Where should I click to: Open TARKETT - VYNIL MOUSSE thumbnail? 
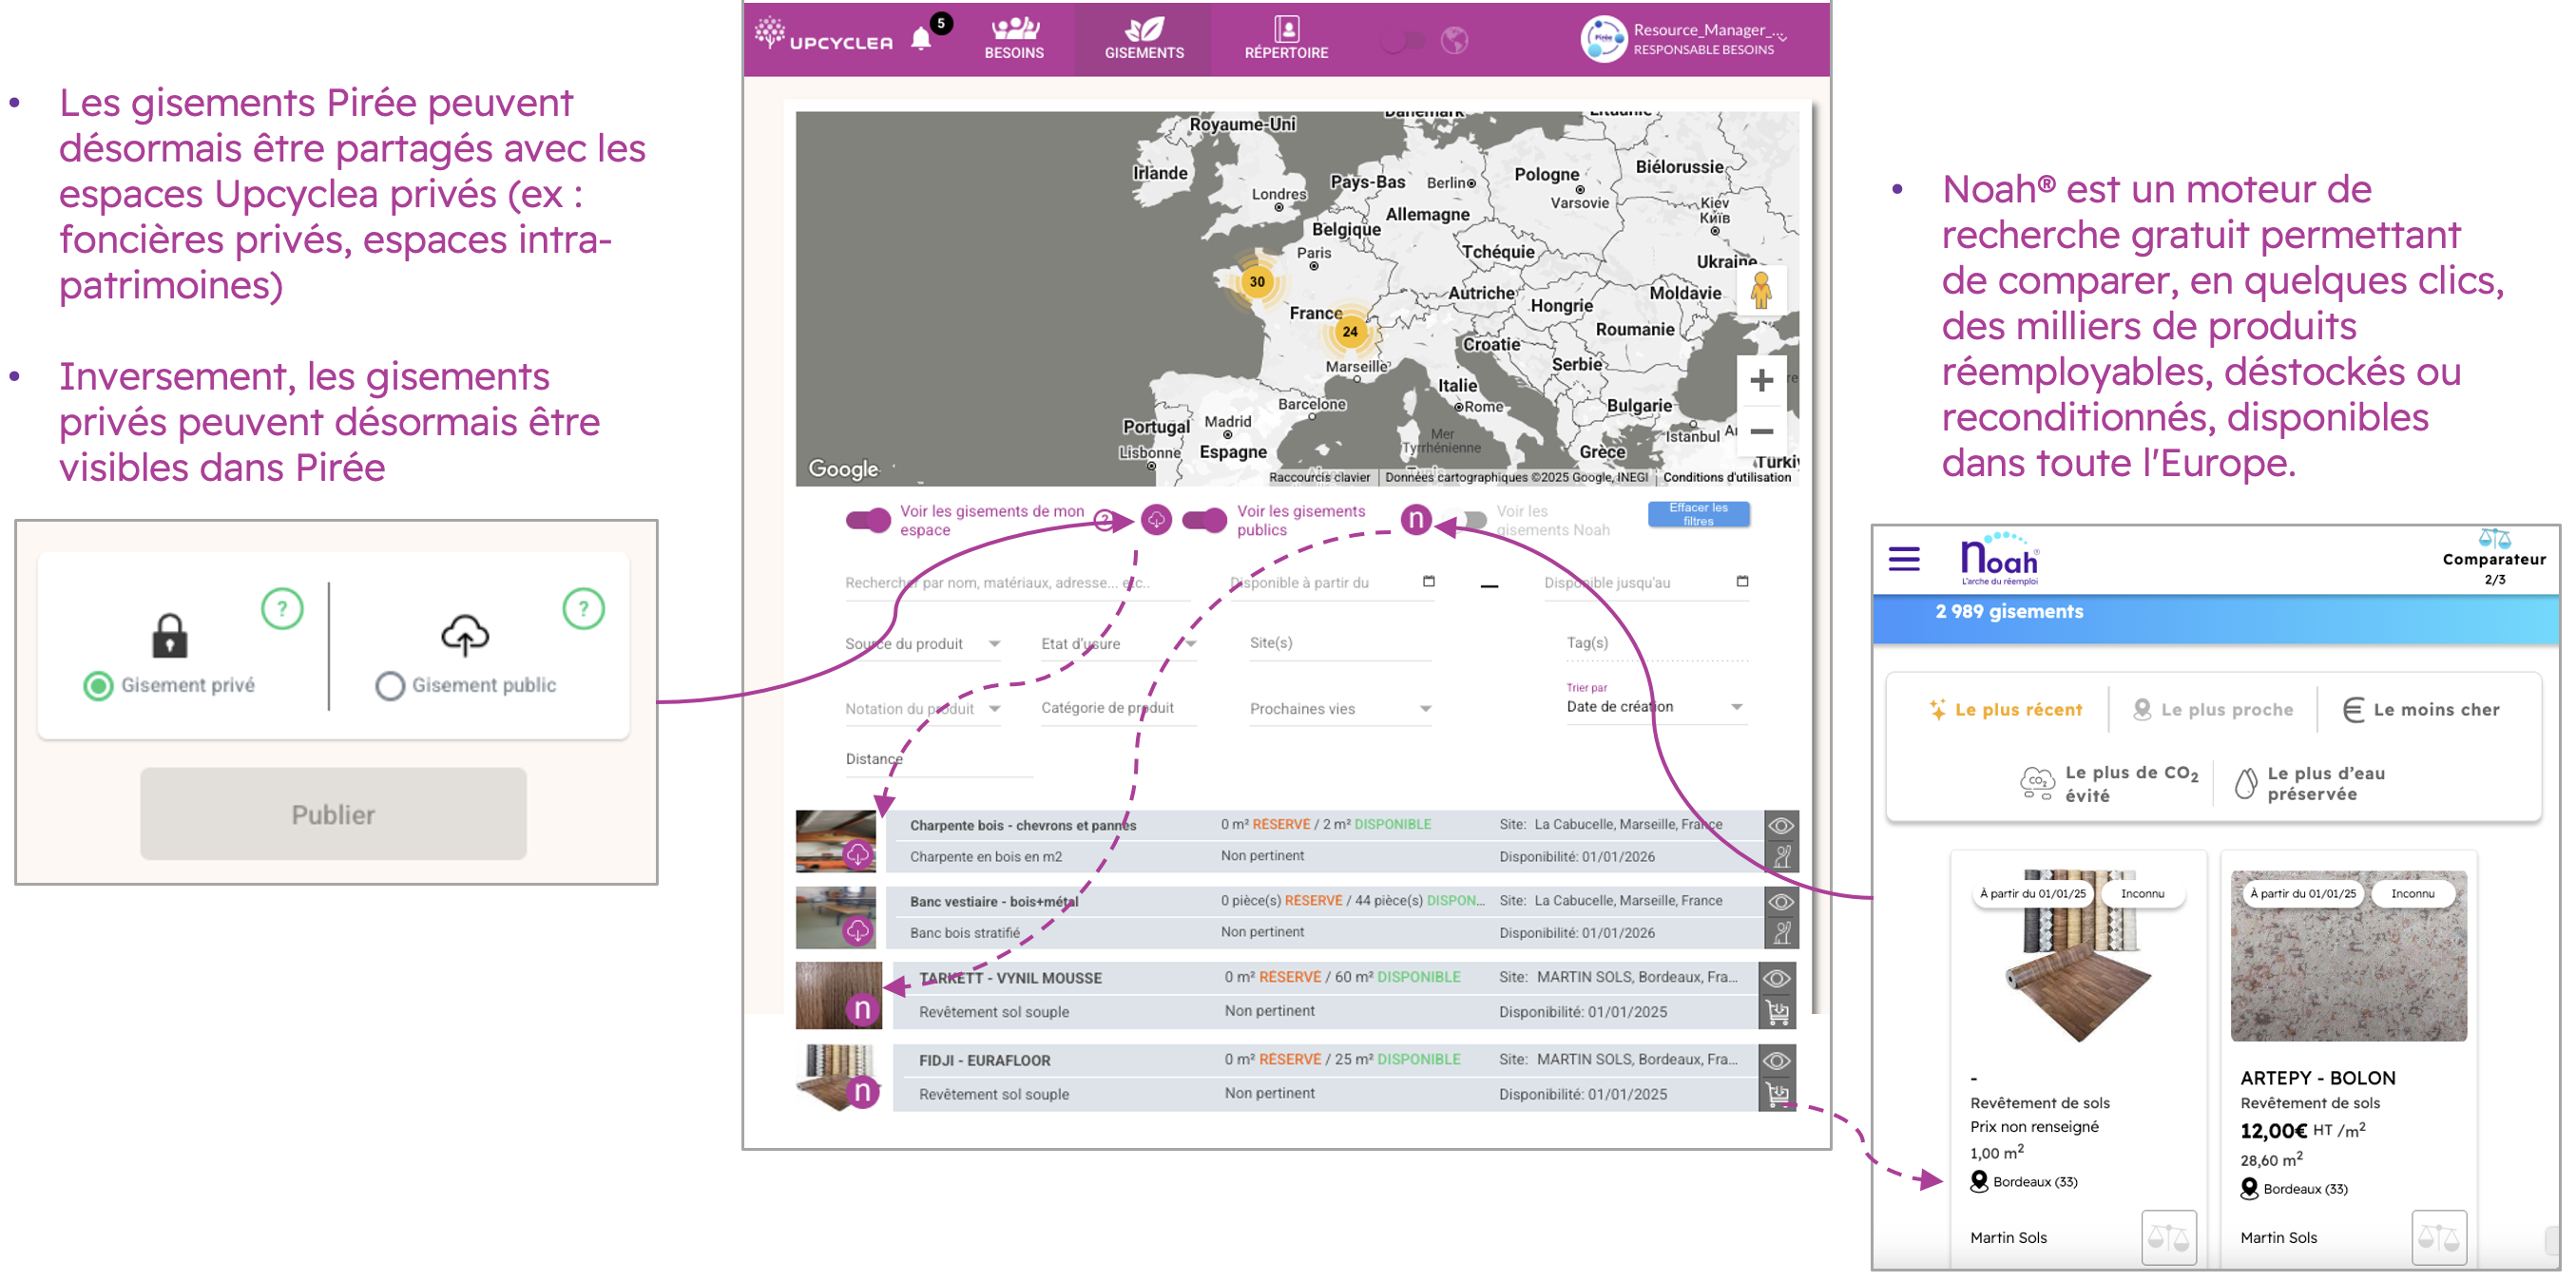(x=838, y=996)
